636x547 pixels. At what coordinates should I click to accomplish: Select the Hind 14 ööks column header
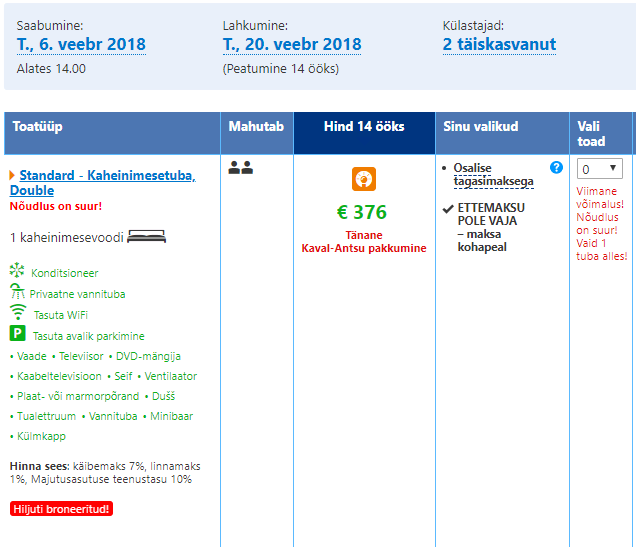(364, 127)
